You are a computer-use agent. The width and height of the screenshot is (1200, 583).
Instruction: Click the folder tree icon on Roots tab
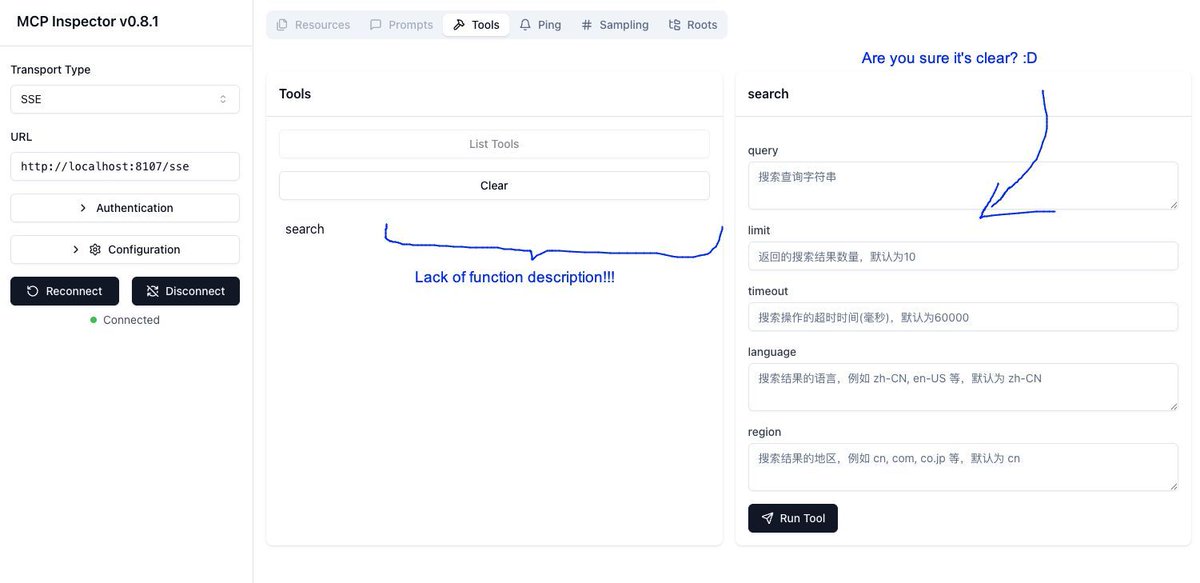(x=674, y=25)
